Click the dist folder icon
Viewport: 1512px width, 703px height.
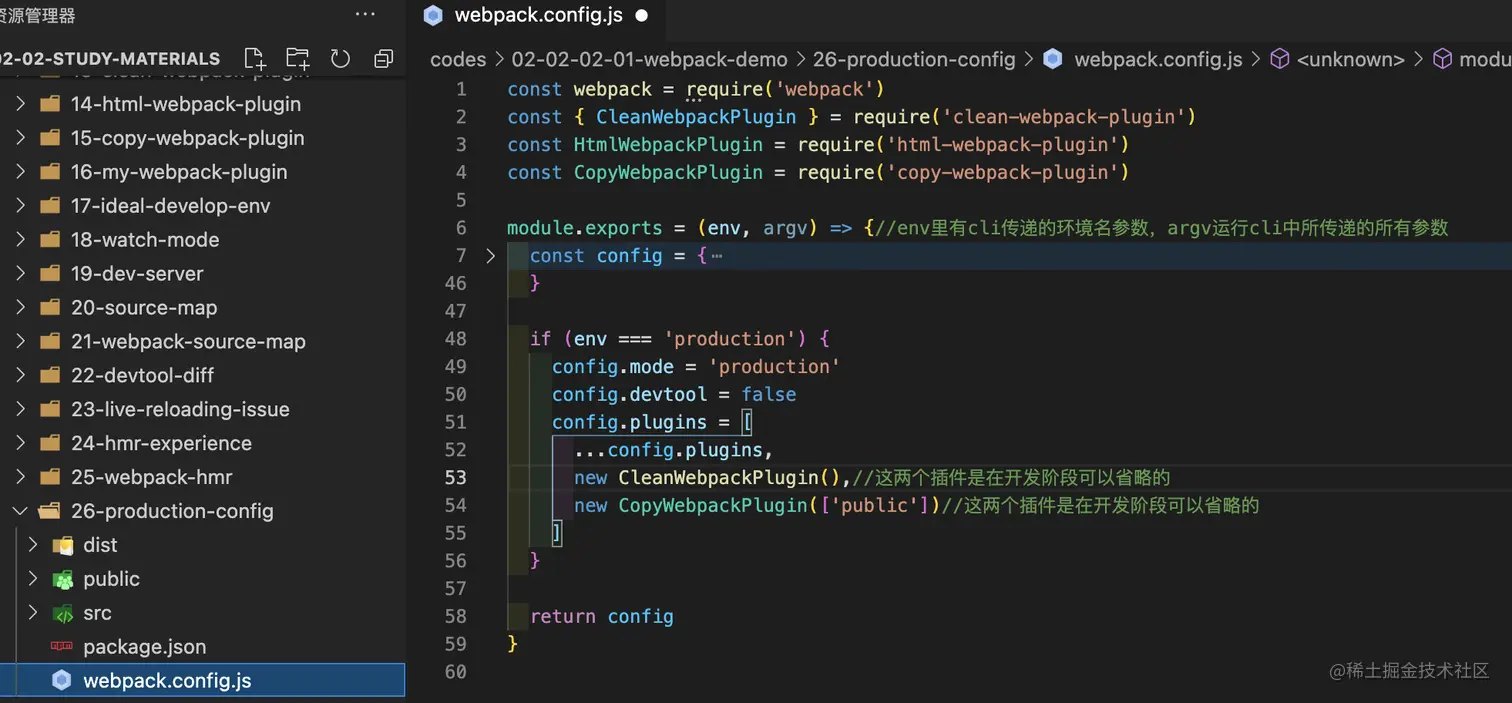coord(63,545)
